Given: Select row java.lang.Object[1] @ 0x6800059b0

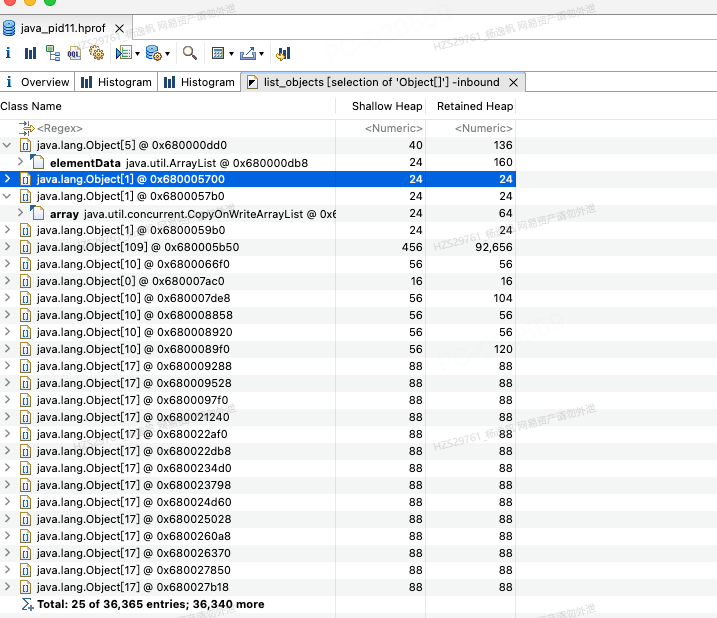Looking at the screenshot, I should 258,230.
